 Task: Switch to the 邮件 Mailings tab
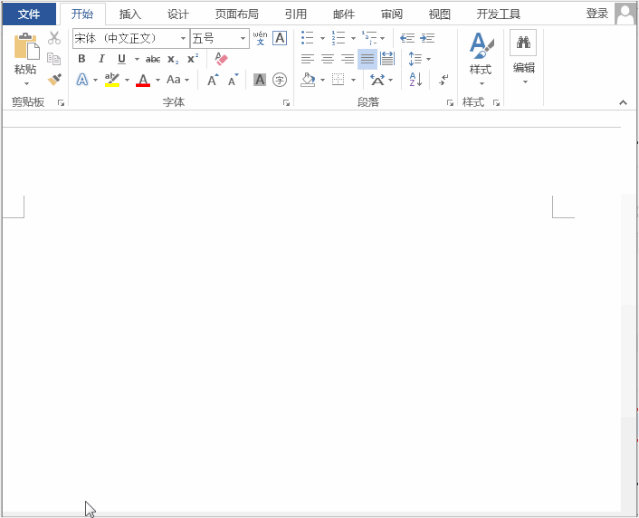(x=344, y=14)
